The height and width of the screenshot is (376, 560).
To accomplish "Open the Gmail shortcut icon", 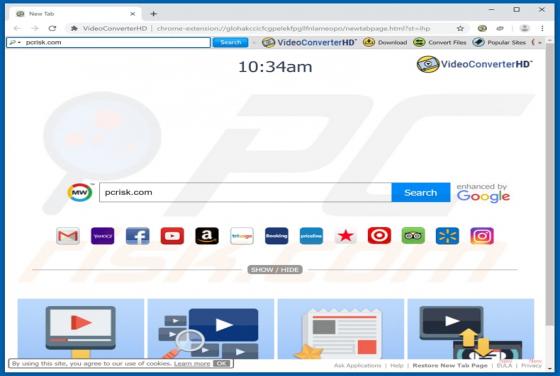I will click(x=68, y=236).
